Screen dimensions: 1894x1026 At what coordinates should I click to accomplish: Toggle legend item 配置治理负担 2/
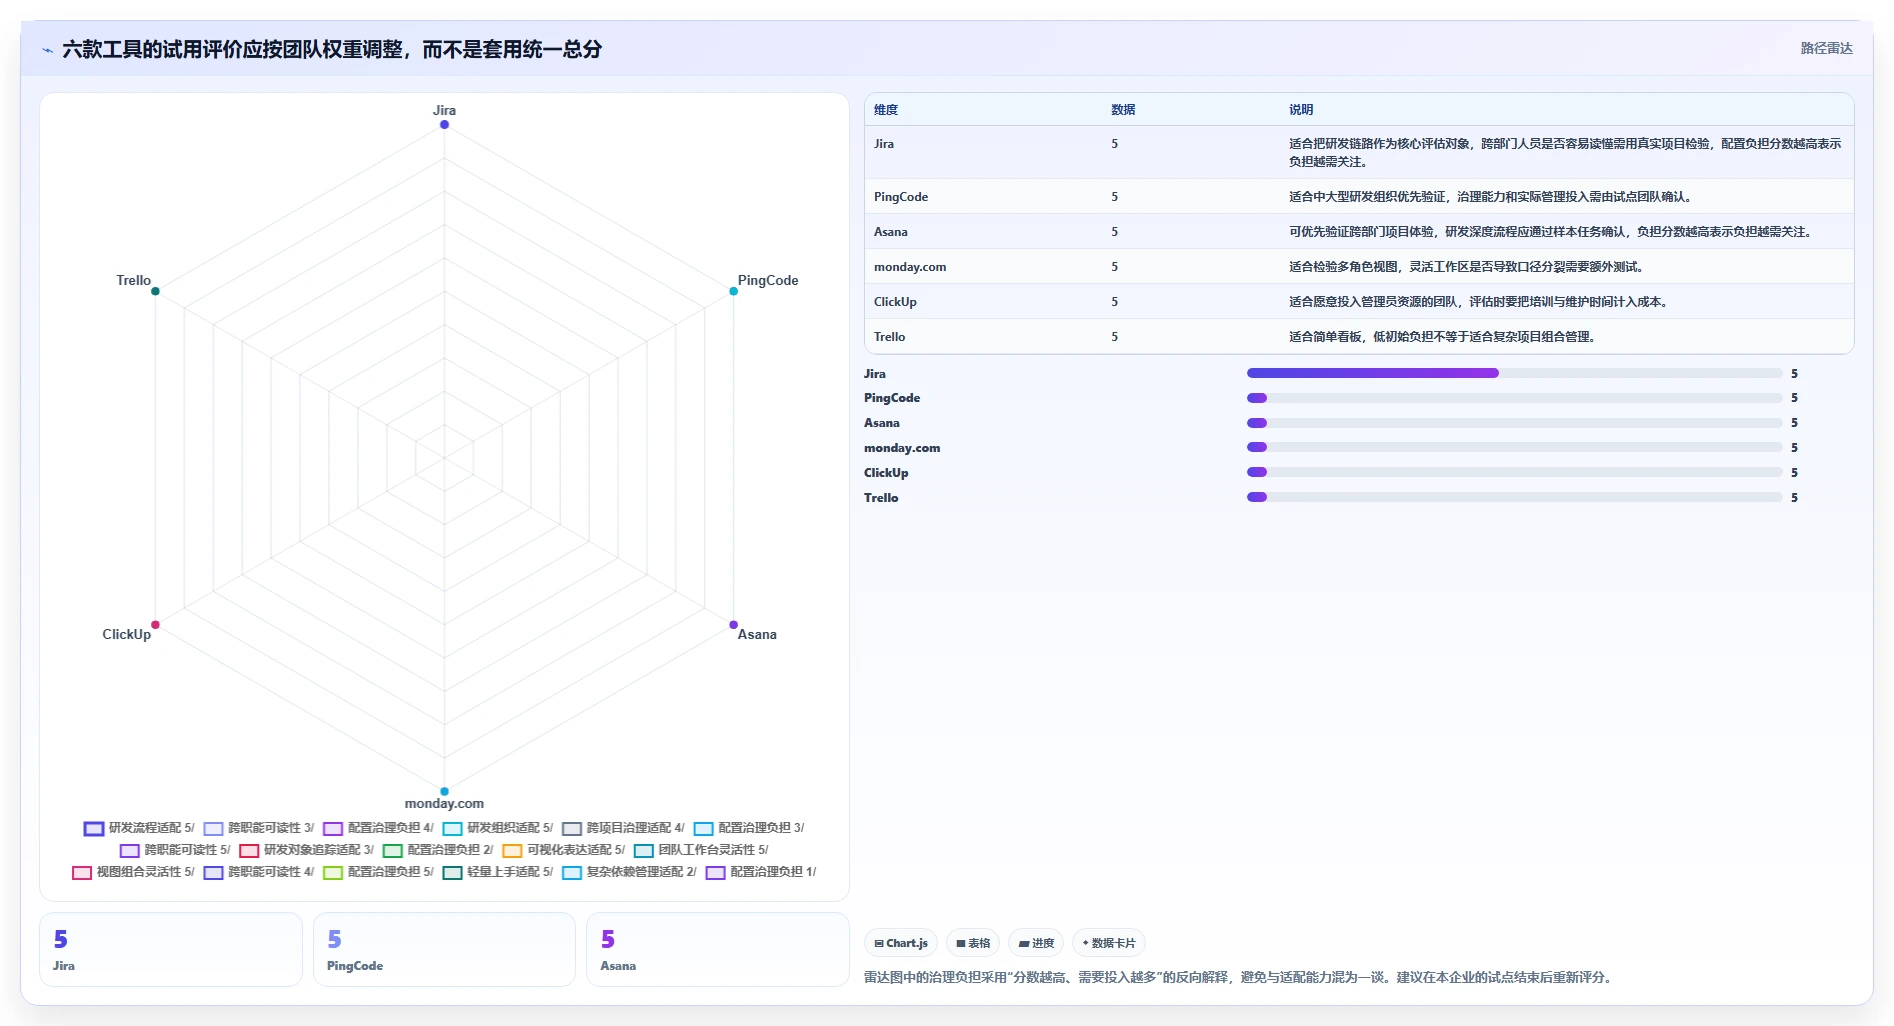click(438, 850)
